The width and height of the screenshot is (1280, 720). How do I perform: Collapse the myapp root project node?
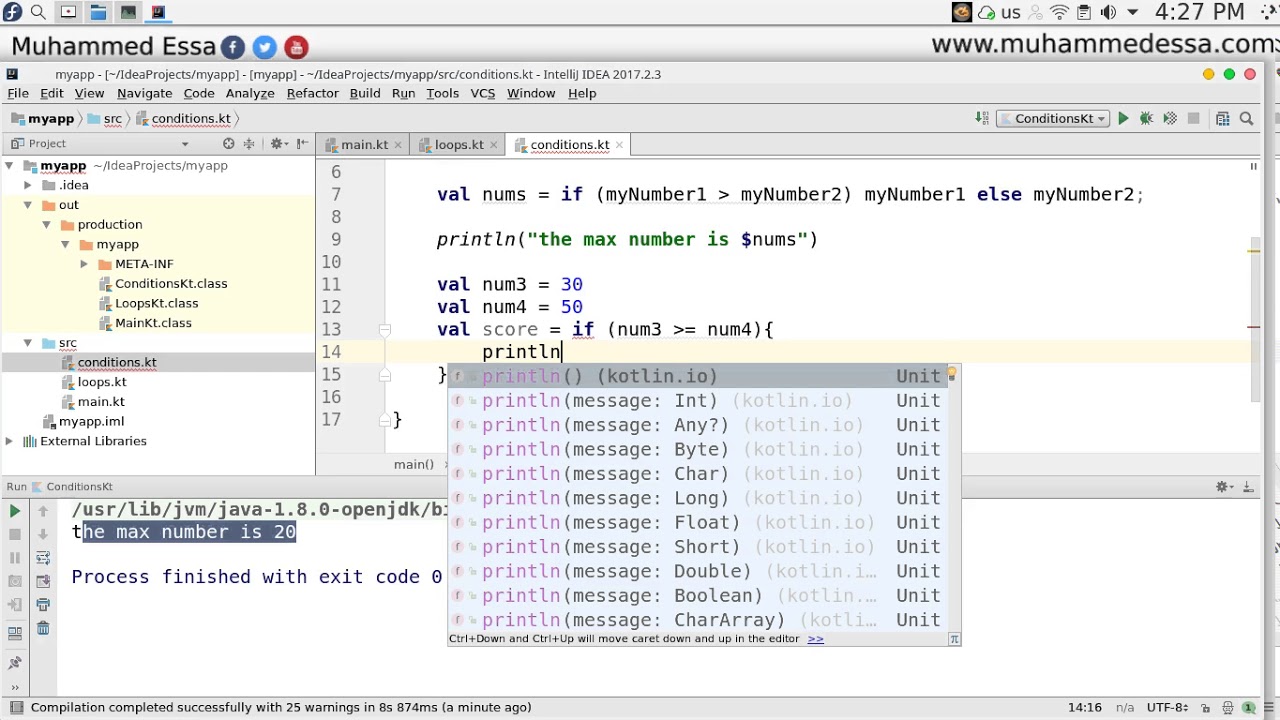(10, 166)
